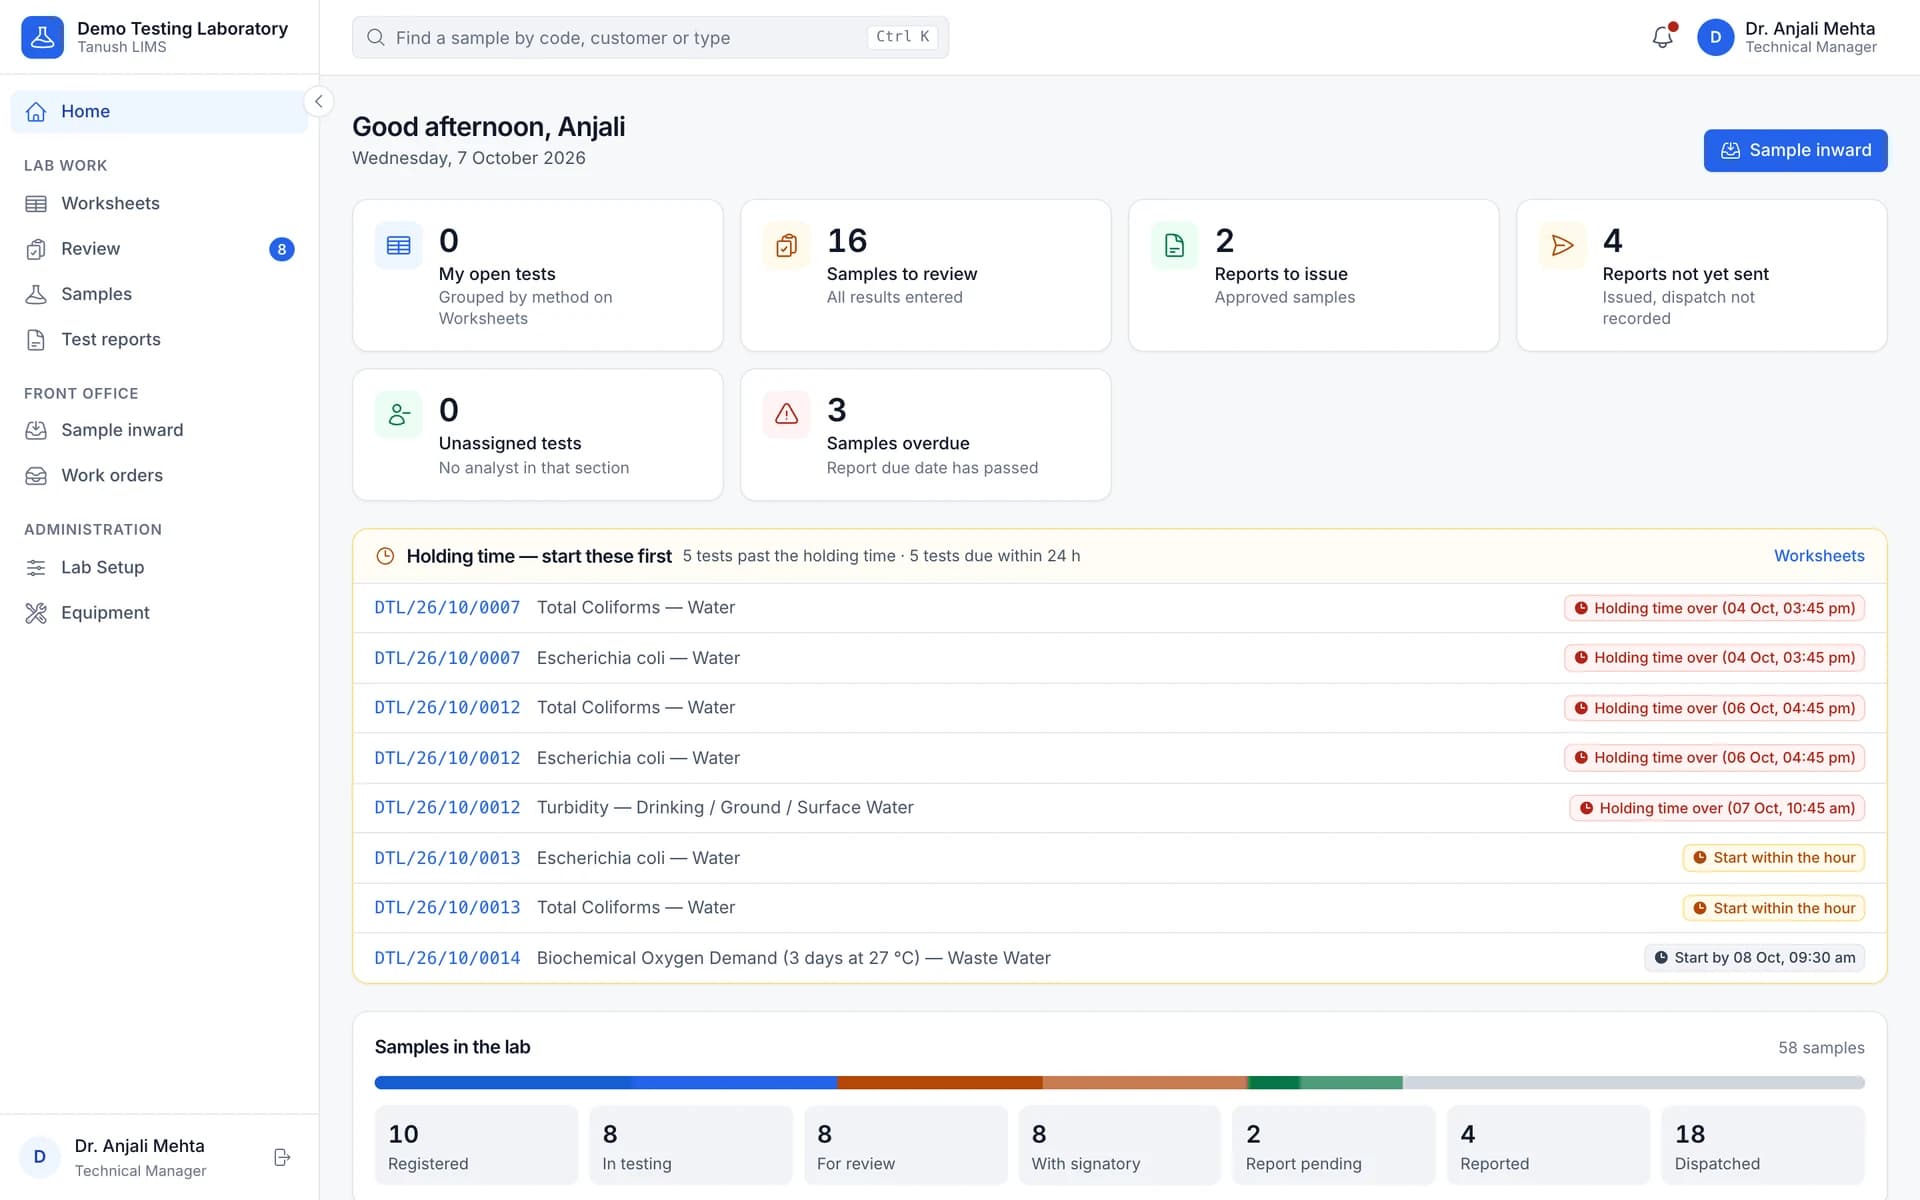Viewport: 1920px width, 1200px height.
Task: Click the Find a sample search field
Action: point(650,37)
